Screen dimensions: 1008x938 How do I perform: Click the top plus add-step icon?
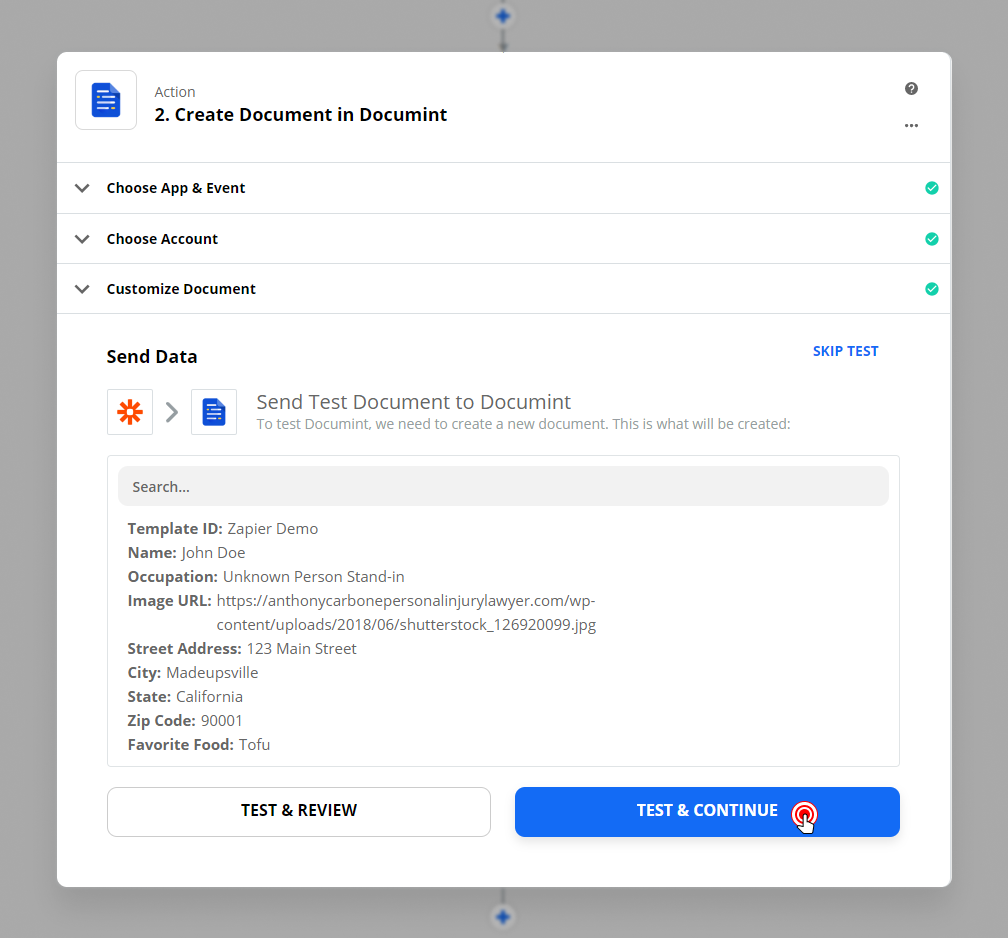[x=503, y=16]
